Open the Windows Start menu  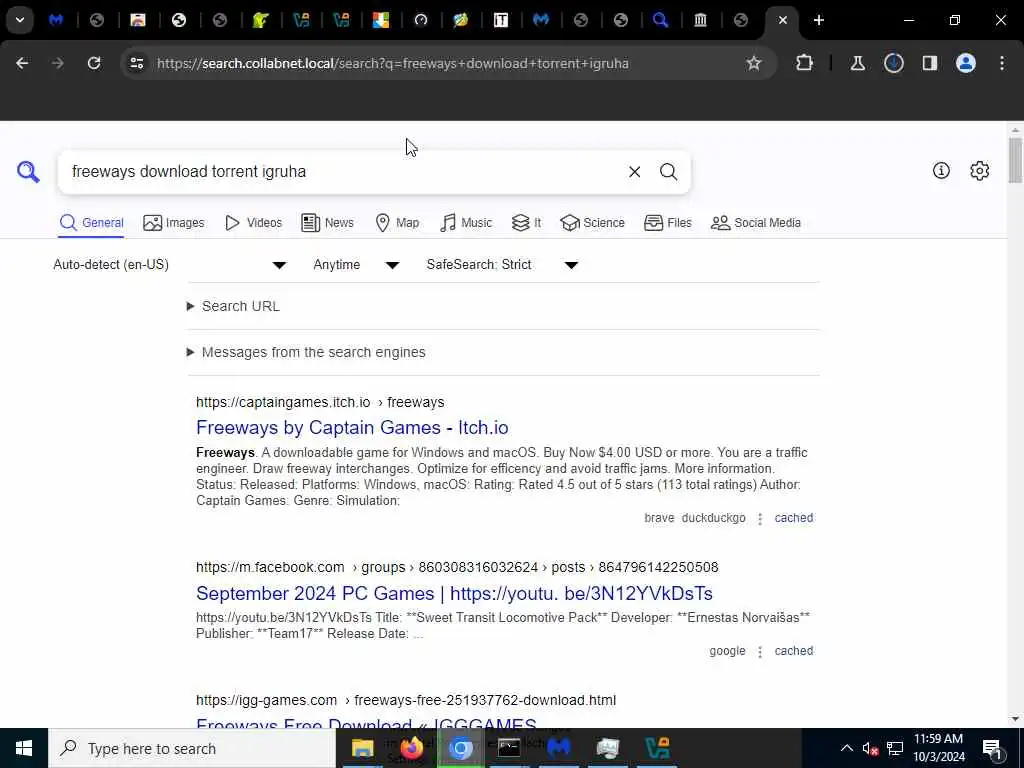[x=24, y=748]
